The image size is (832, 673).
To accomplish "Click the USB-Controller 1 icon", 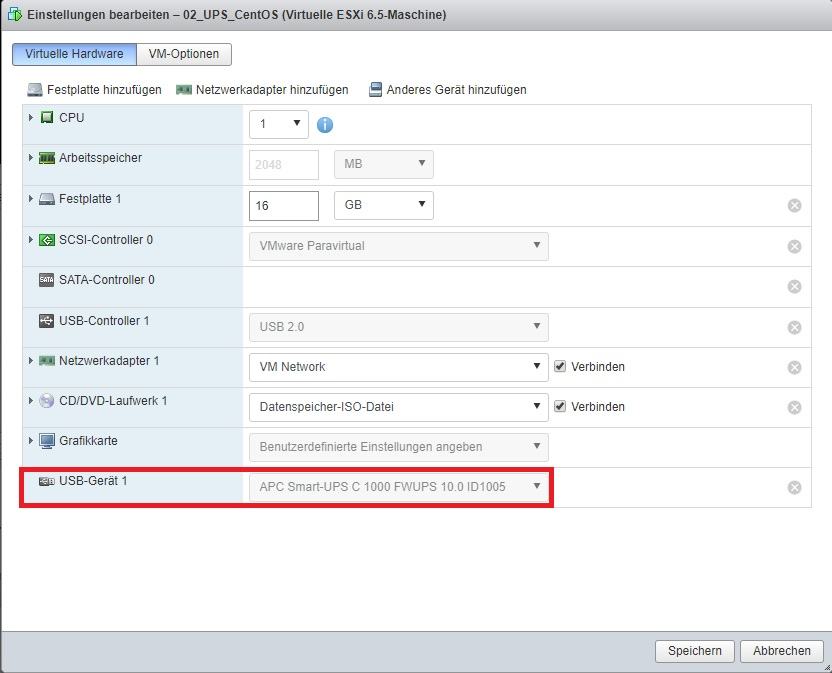I will [47, 321].
